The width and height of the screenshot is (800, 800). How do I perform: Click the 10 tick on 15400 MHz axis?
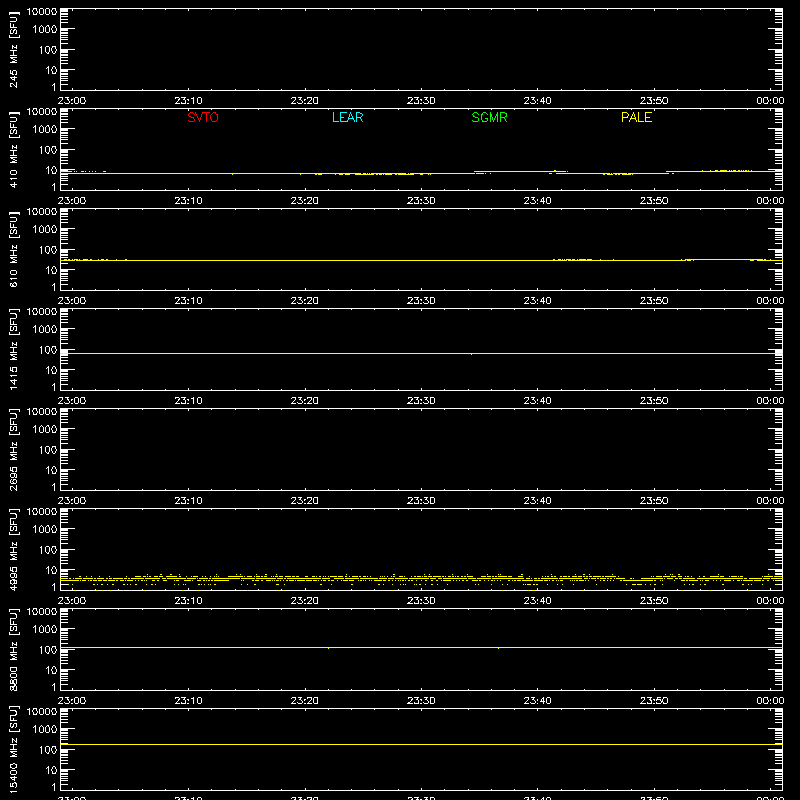pos(52,770)
